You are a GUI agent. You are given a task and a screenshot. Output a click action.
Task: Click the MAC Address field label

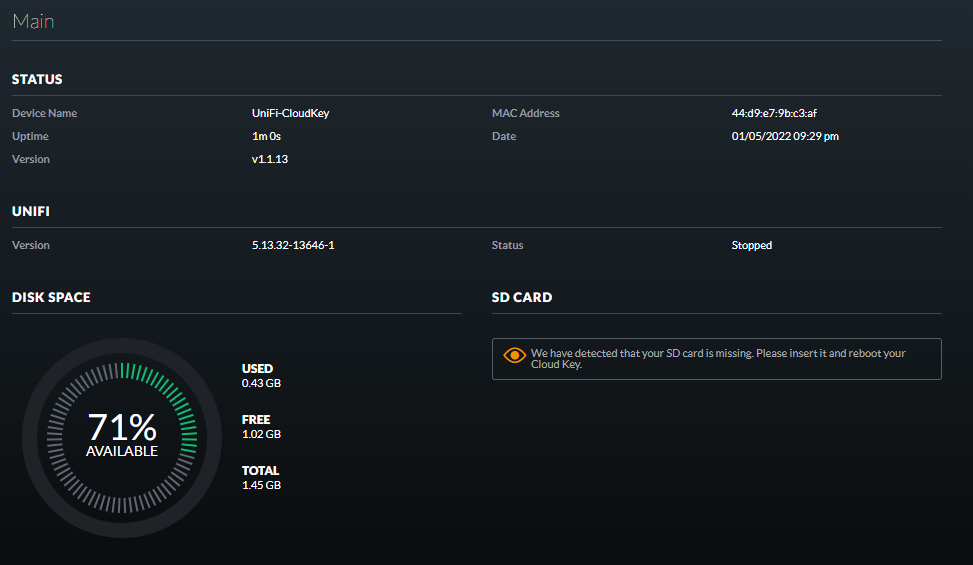point(525,113)
